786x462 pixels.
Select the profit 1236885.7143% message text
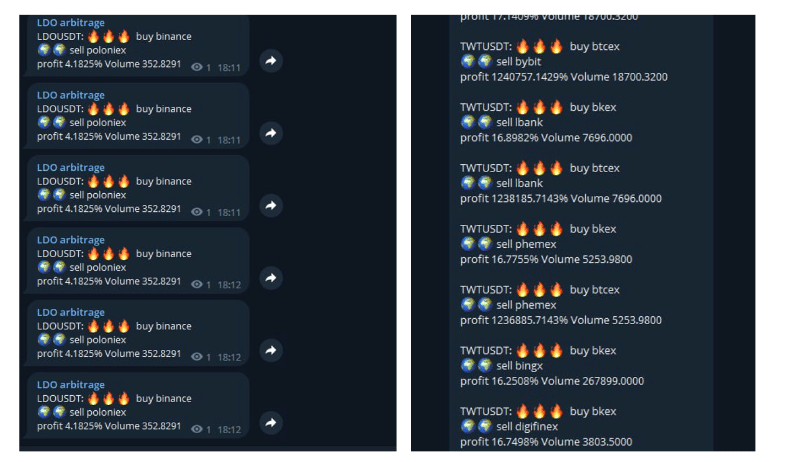pyautogui.click(x=561, y=320)
